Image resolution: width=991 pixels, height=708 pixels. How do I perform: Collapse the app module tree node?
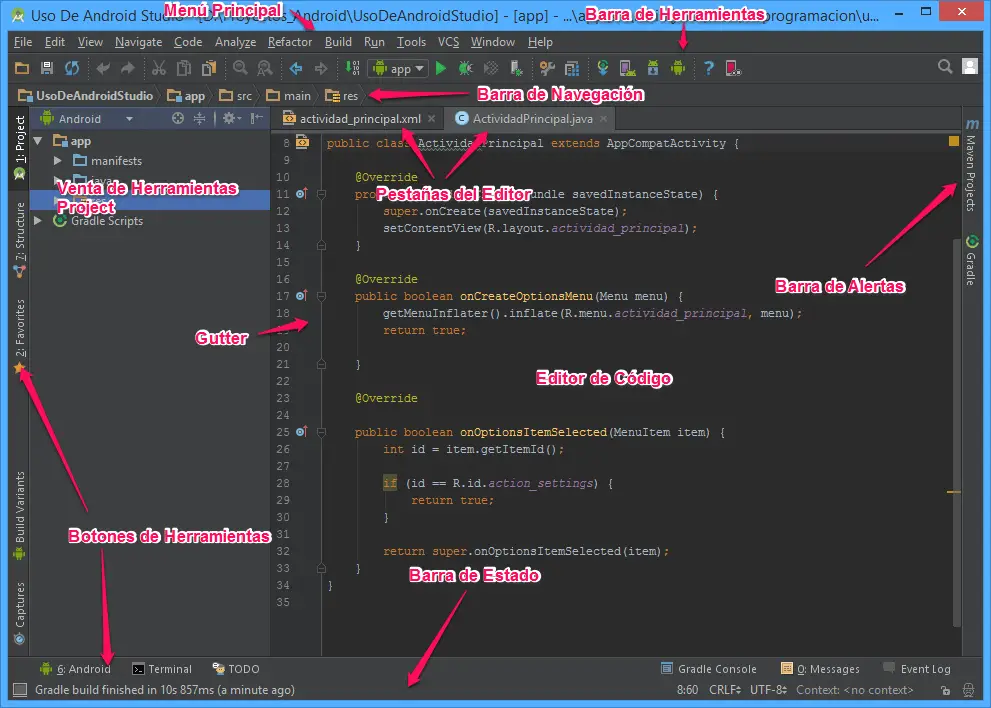point(38,141)
